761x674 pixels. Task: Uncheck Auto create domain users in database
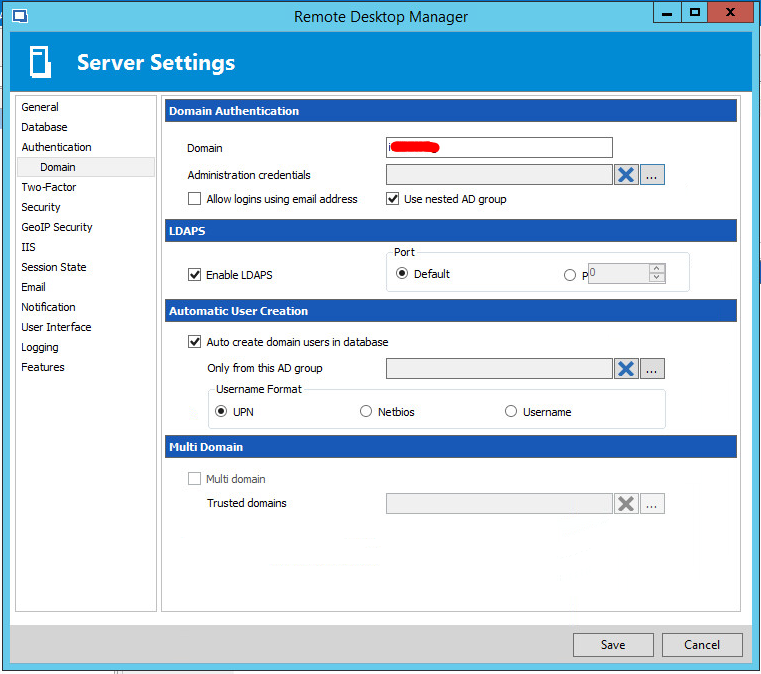point(194,342)
